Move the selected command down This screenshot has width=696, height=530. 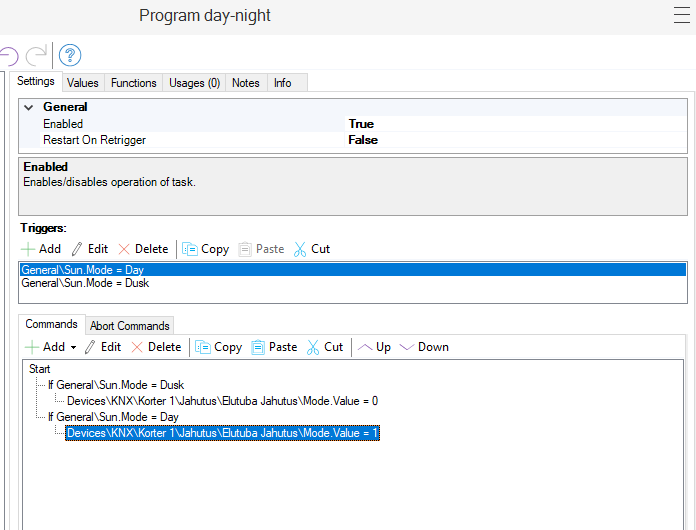[x=424, y=347]
